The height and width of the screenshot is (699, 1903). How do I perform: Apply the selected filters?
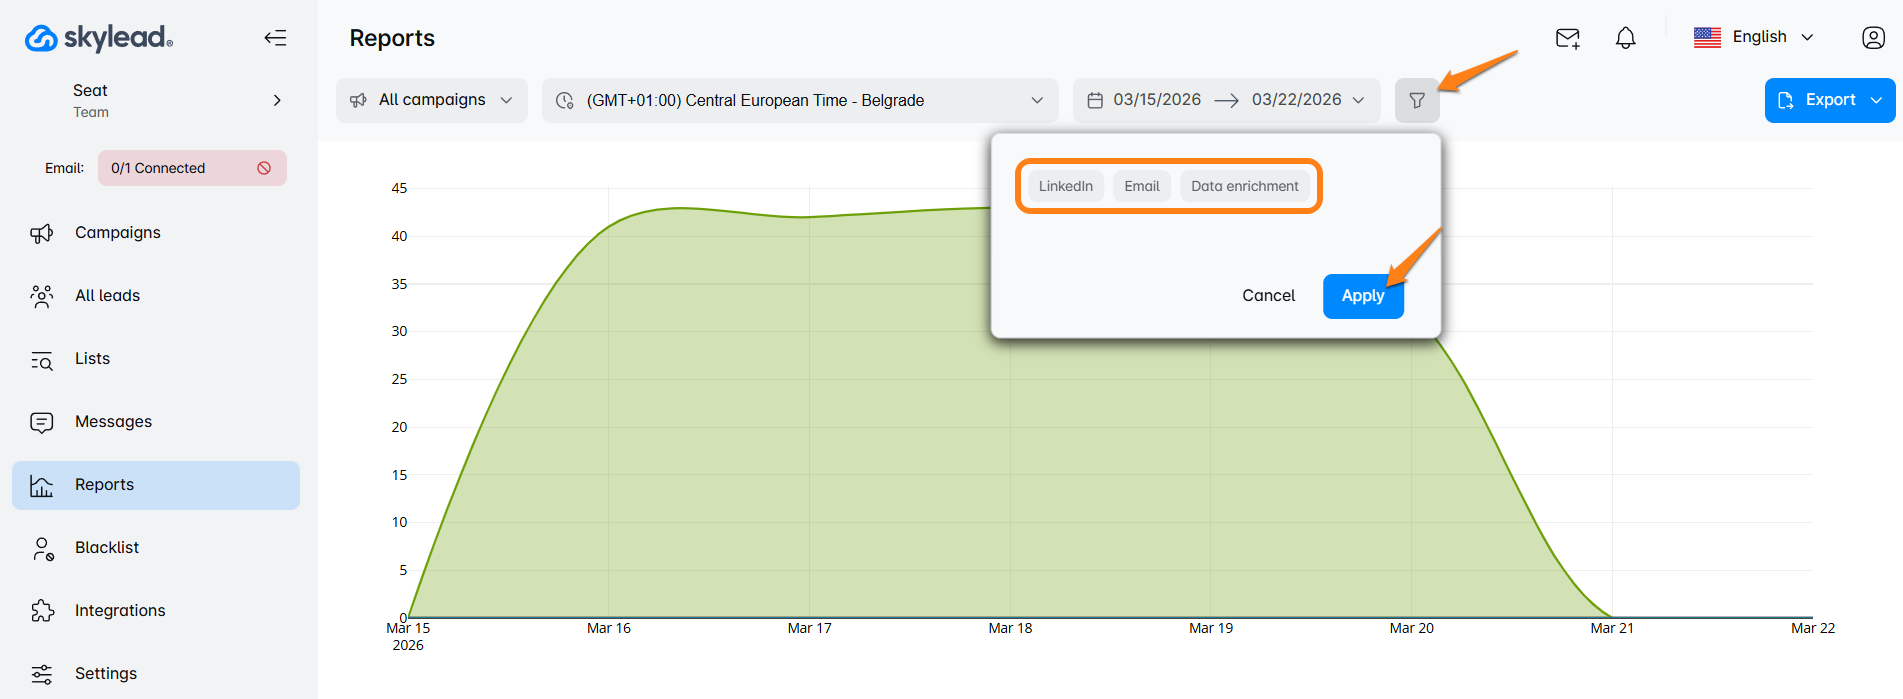click(x=1362, y=296)
